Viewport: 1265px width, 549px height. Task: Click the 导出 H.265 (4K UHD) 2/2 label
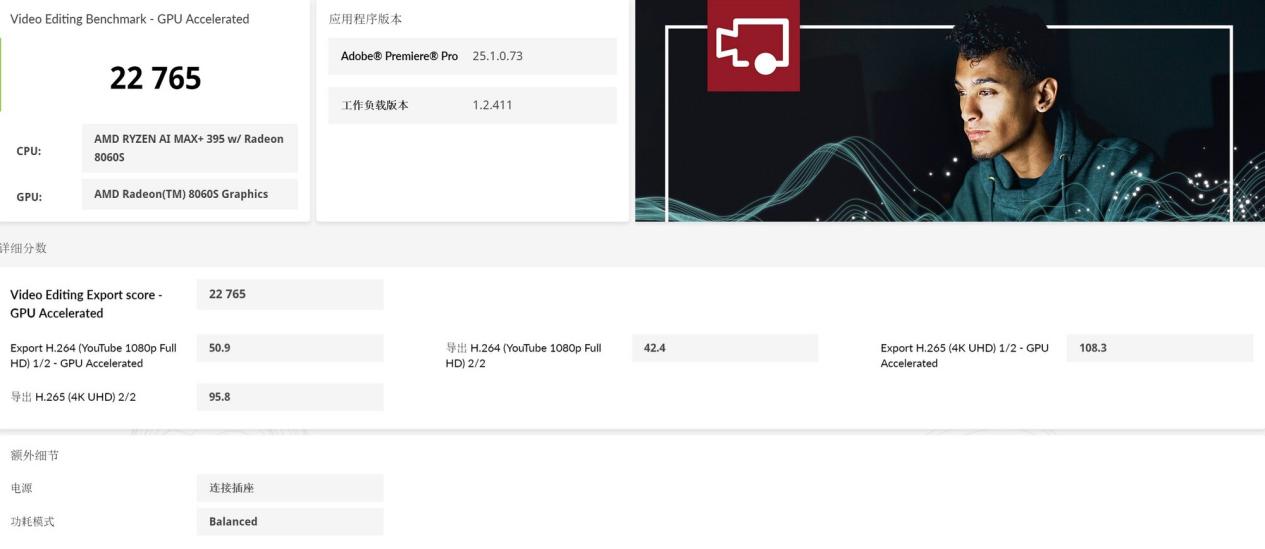[x=73, y=397]
